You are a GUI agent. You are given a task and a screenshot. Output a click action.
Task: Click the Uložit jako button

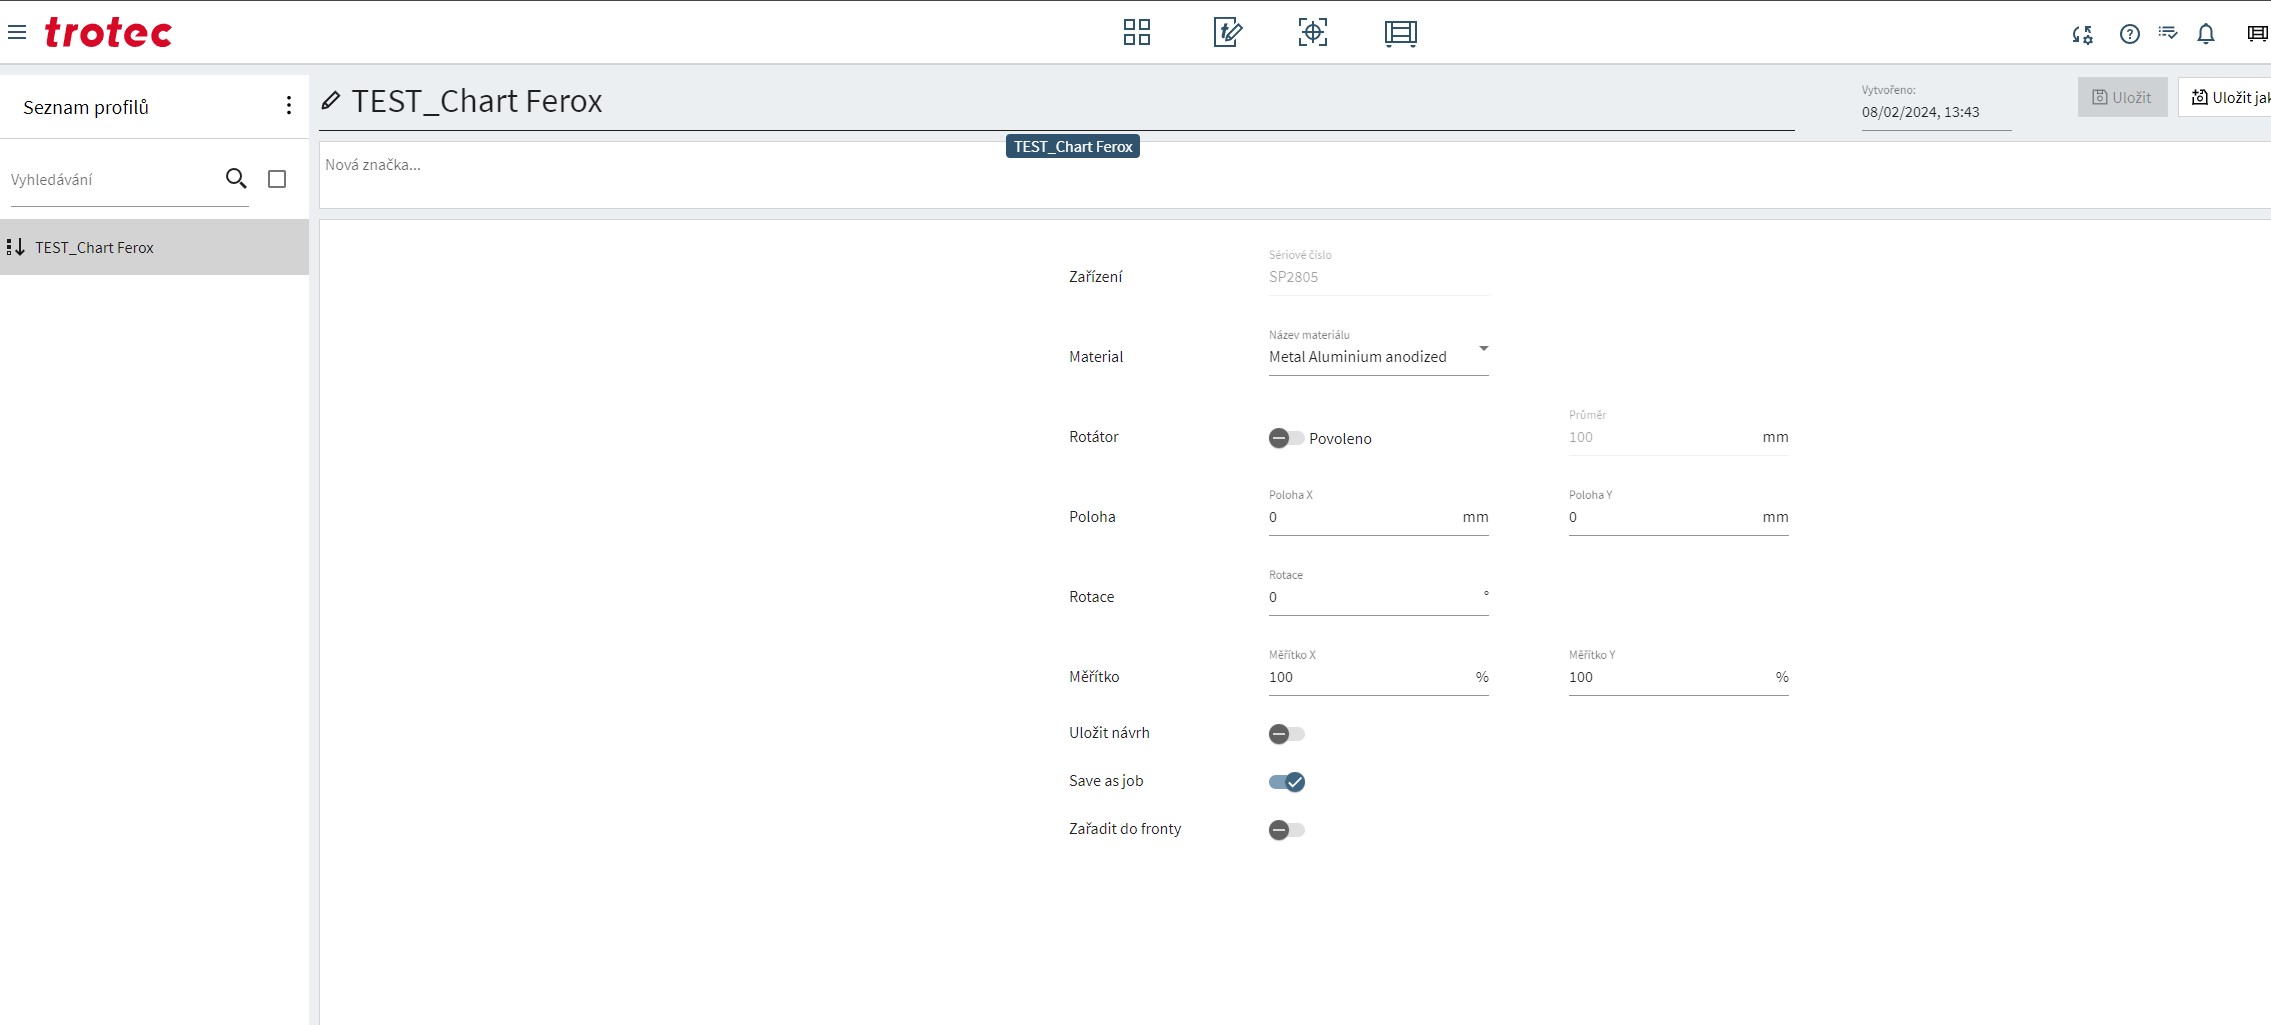(2228, 97)
